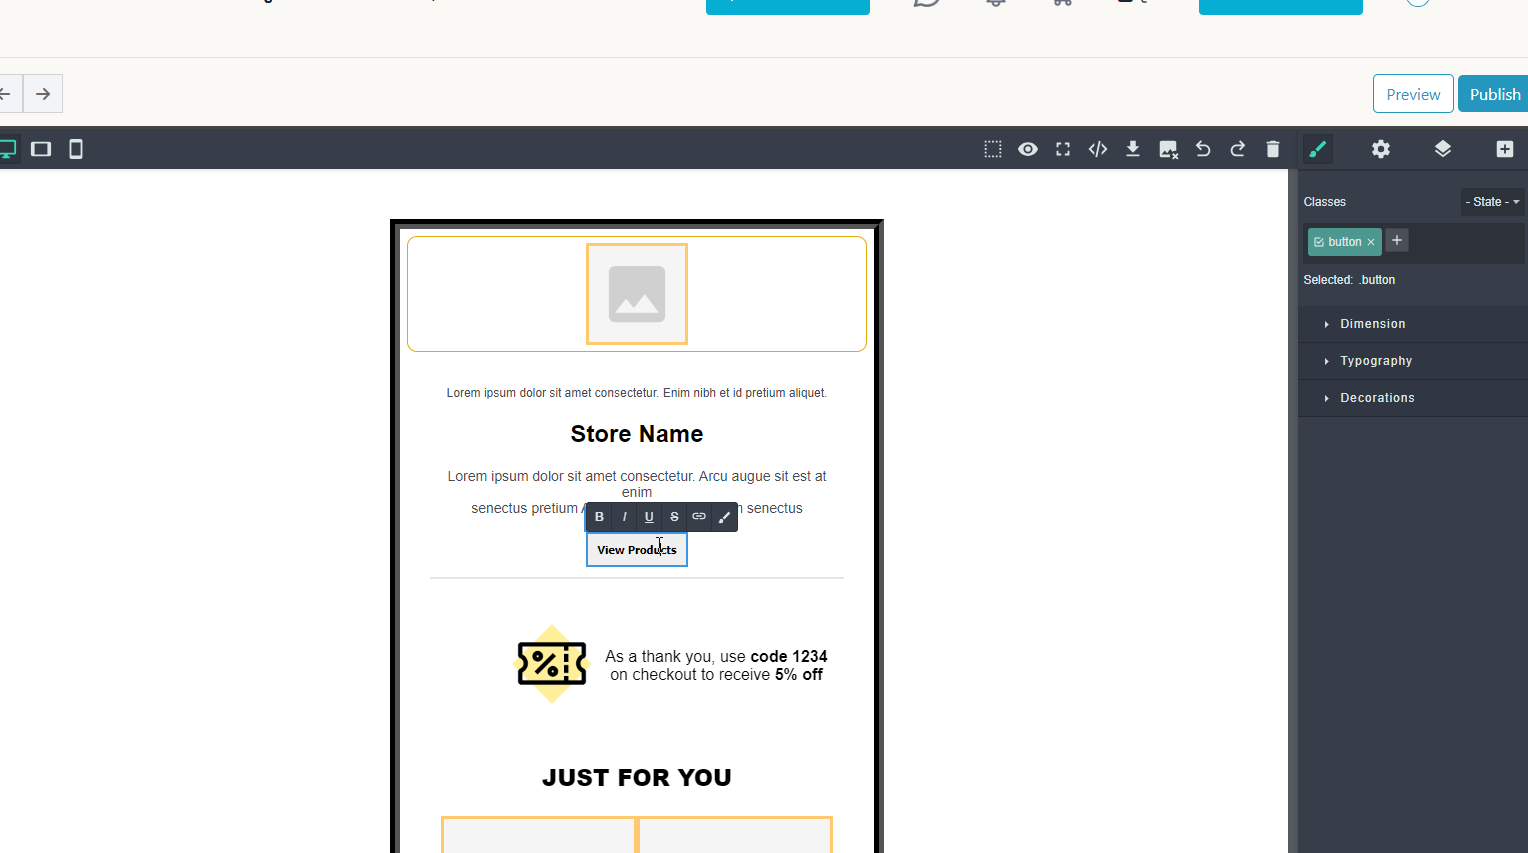
Task: Click the Classes label
Action: [1325, 202]
